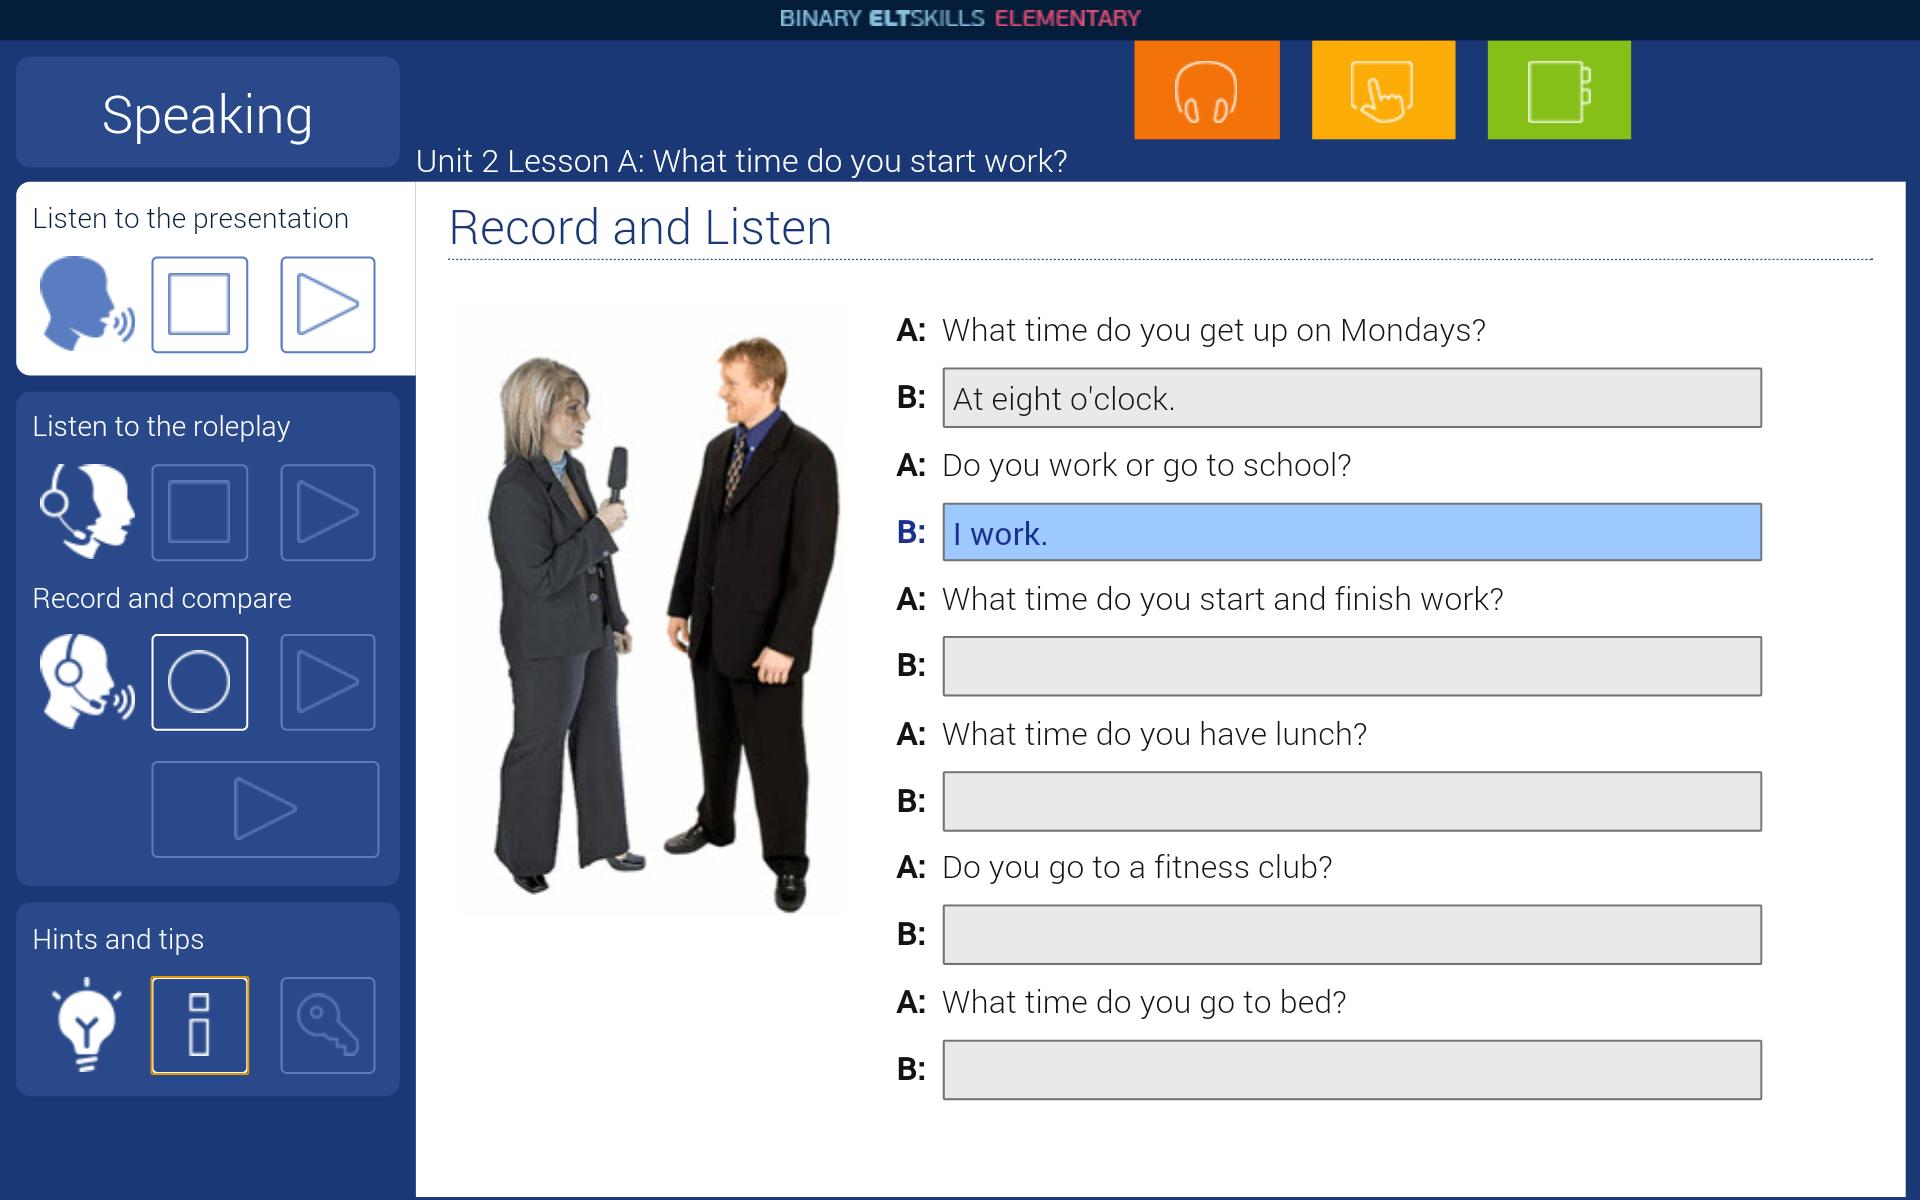1920x1200 pixels.
Task: Select the highlighted 'I work.' answer field
Action: 1352,532
